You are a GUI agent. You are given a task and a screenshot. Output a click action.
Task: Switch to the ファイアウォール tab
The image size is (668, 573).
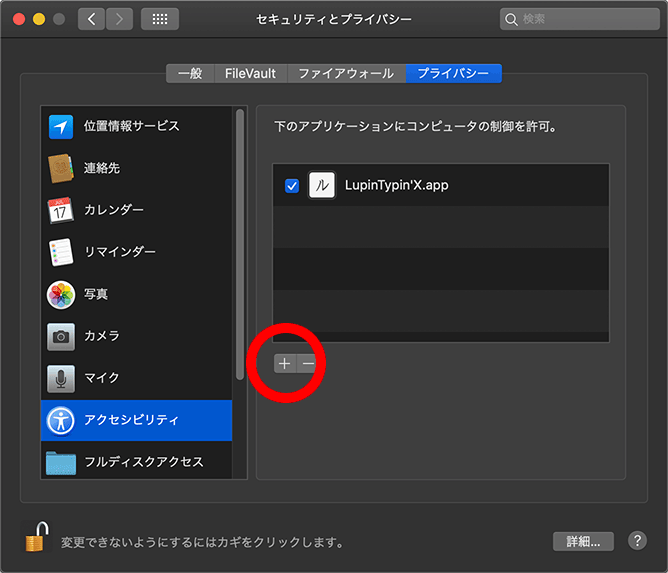point(346,73)
